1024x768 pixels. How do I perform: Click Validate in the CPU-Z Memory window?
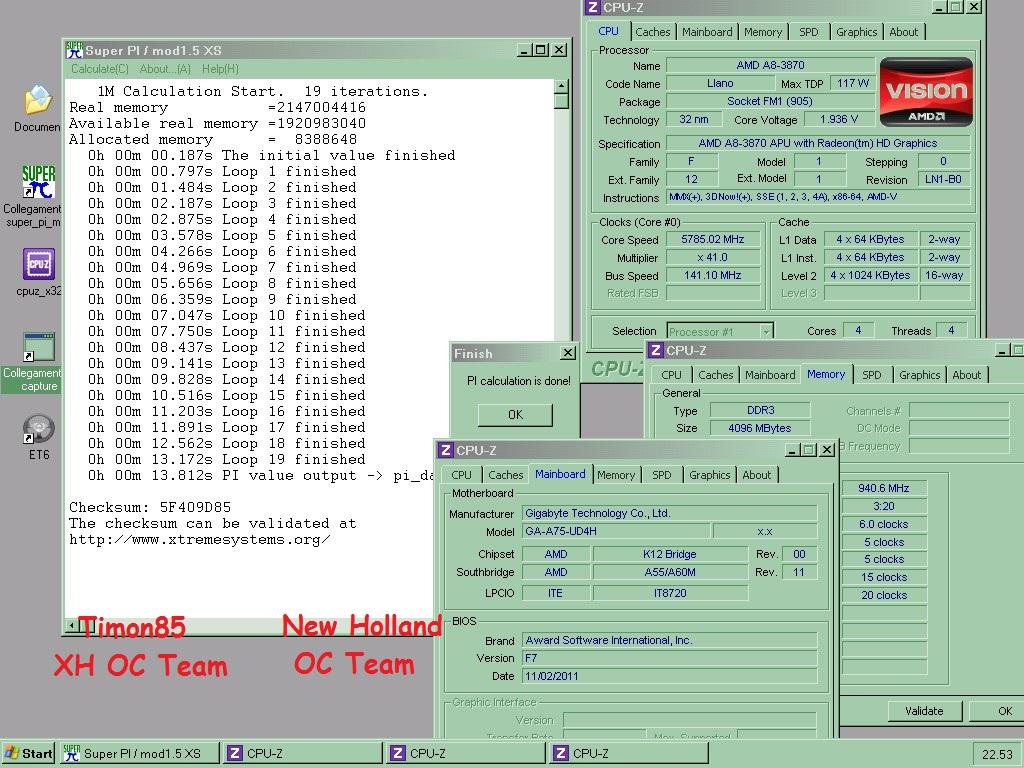pyautogui.click(x=924, y=711)
